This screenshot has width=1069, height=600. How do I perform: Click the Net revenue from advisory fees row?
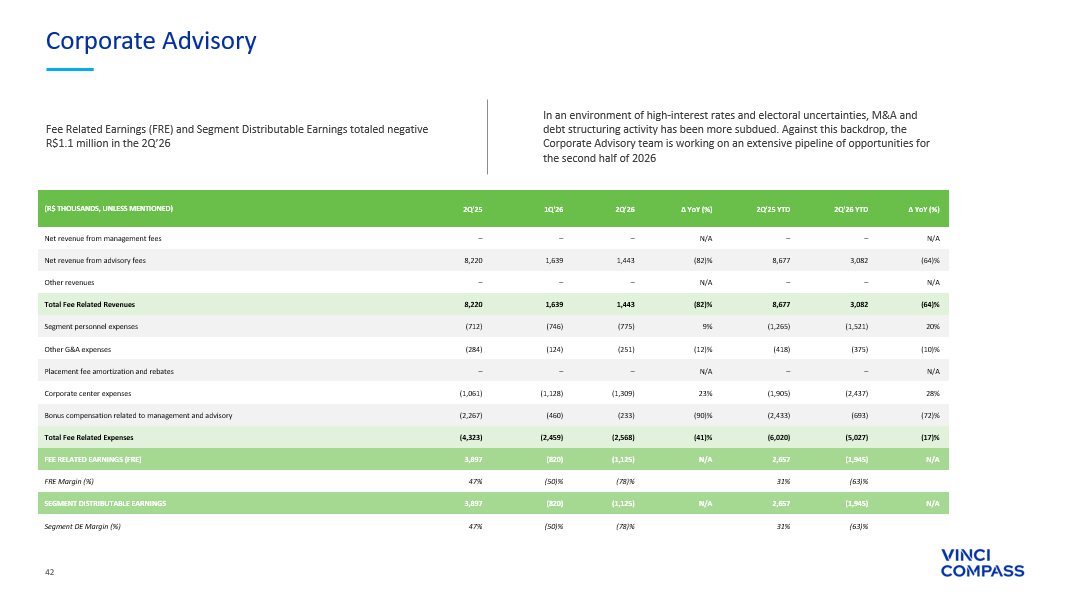point(493,260)
